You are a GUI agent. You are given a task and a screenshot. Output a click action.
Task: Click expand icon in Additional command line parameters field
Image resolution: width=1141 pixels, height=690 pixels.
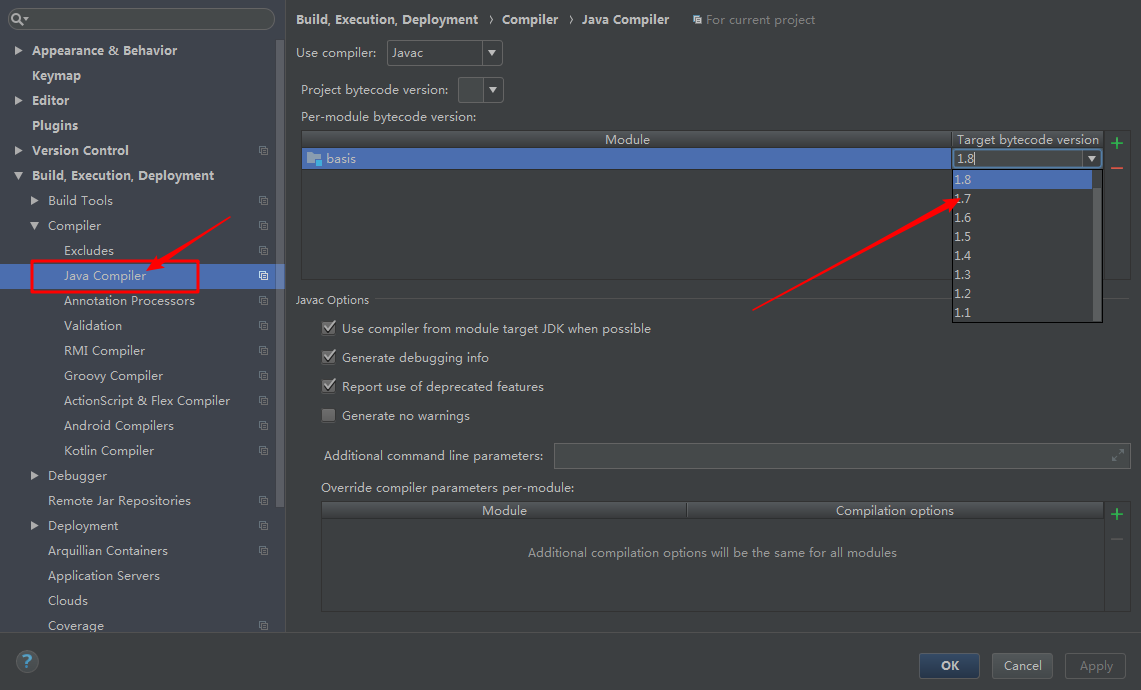click(x=1118, y=456)
